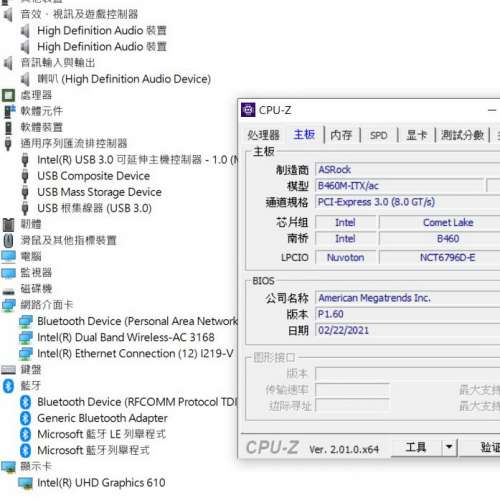Click the Ver. 2.01.0.x64 version text
The height and width of the screenshot is (500, 500).
(x=344, y=449)
